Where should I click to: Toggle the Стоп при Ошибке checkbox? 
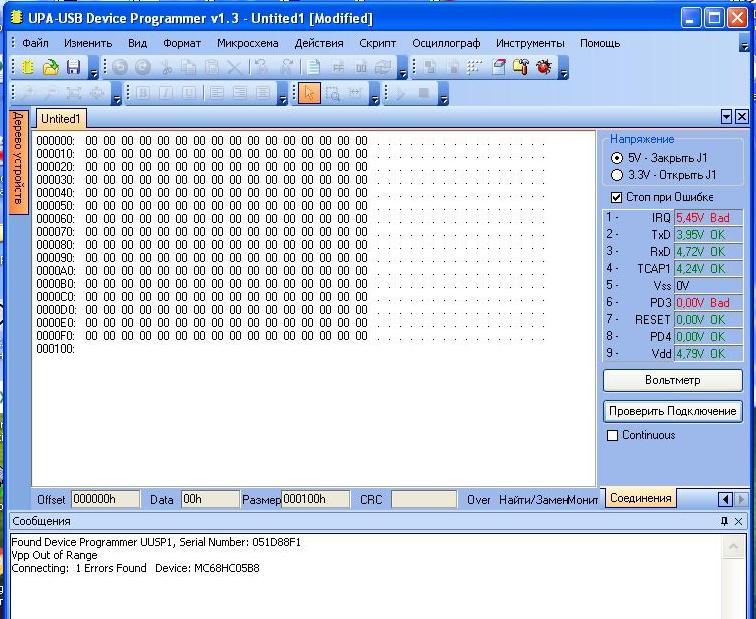coord(616,197)
